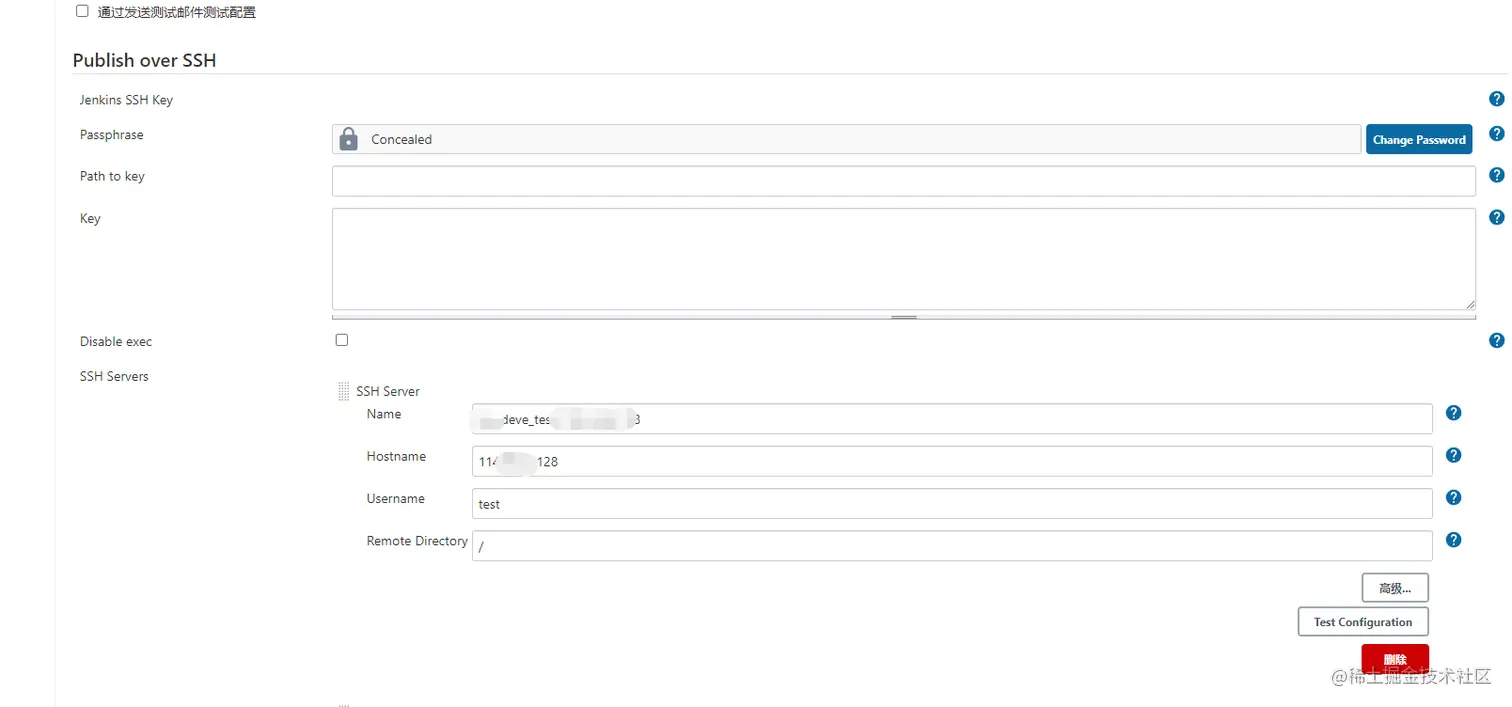This screenshot has height=707, width=1512.
Task: Open help icon for SSH Server Name
Action: (1454, 413)
